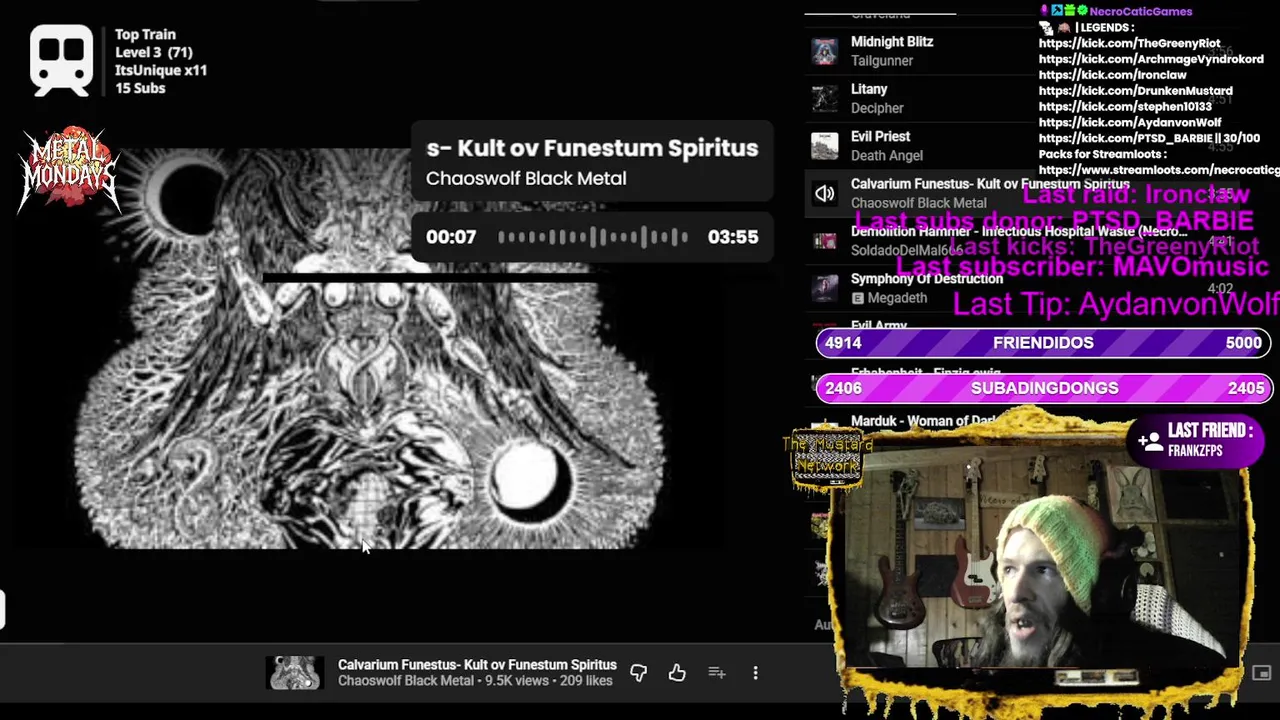1280x720 pixels.
Task: Dislike the current song with thumbs-down
Action: point(638,673)
